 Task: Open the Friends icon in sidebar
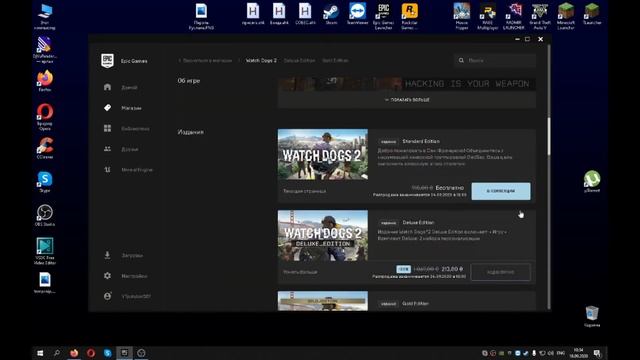(107, 149)
